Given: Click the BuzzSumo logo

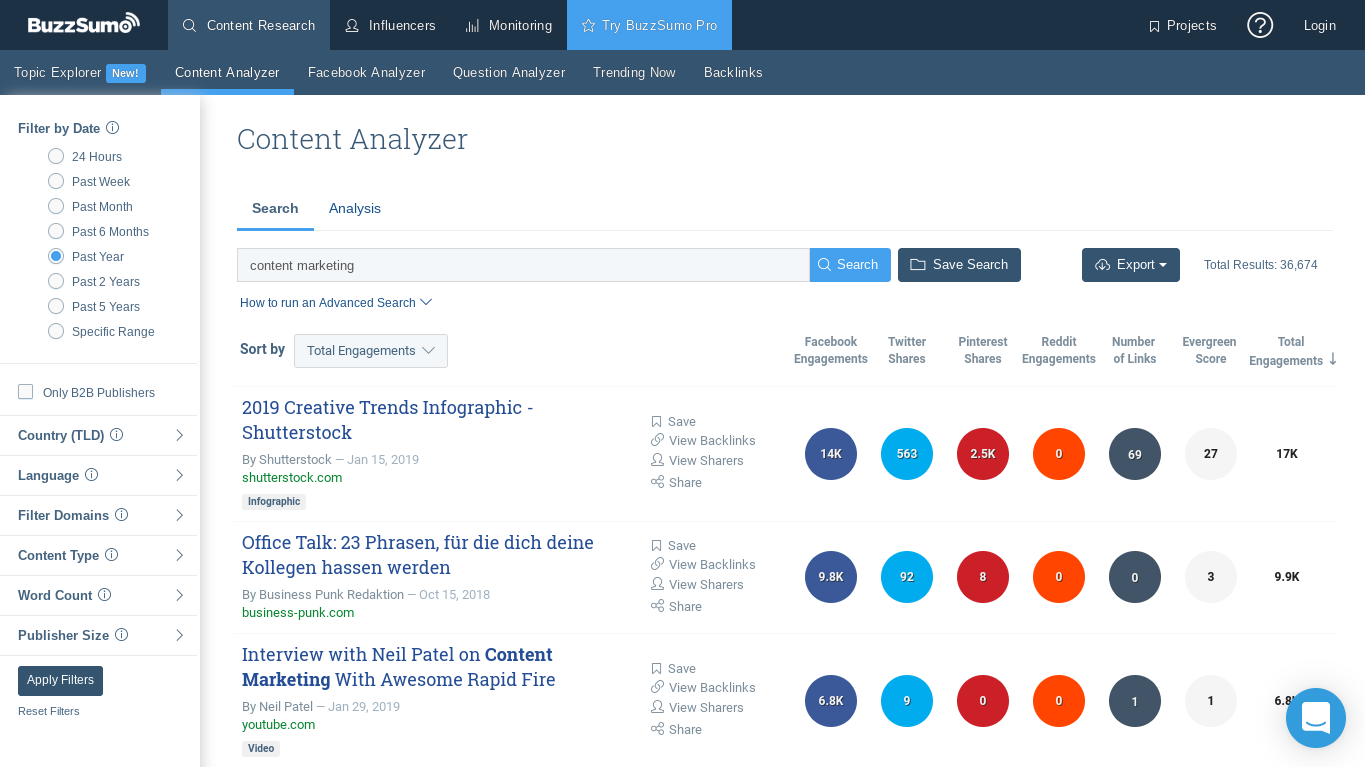Looking at the screenshot, I should [x=83, y=24].
